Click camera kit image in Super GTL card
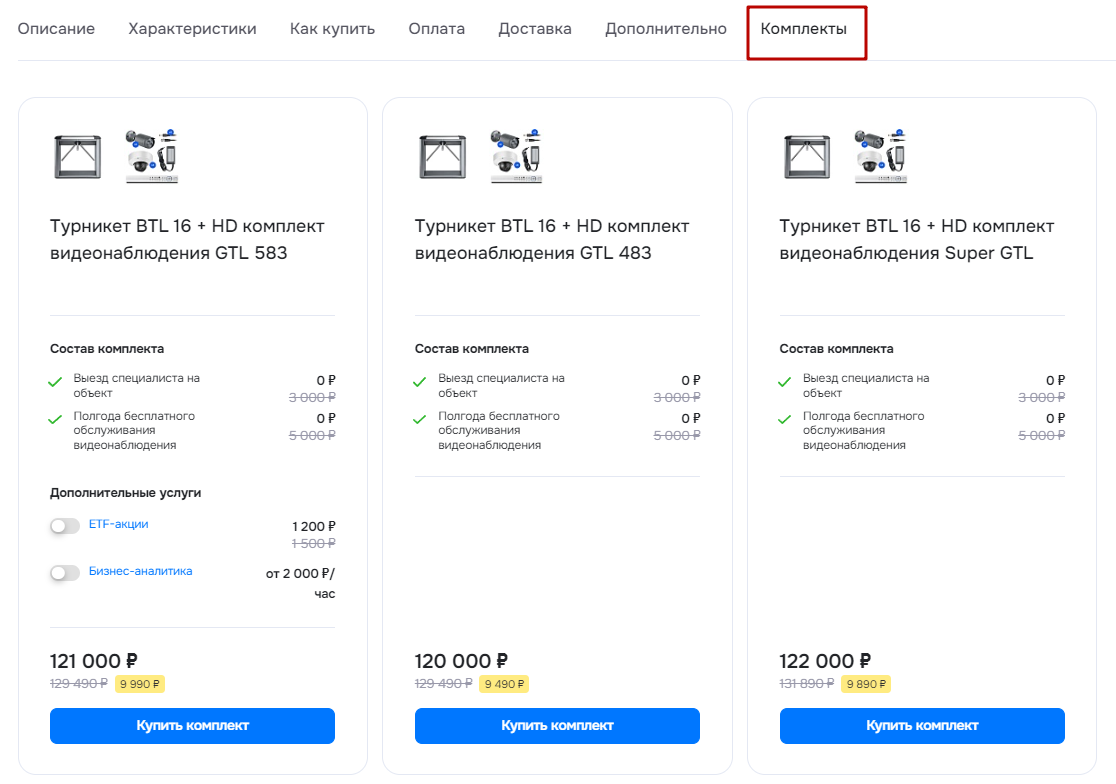 (x=881, y=156)
